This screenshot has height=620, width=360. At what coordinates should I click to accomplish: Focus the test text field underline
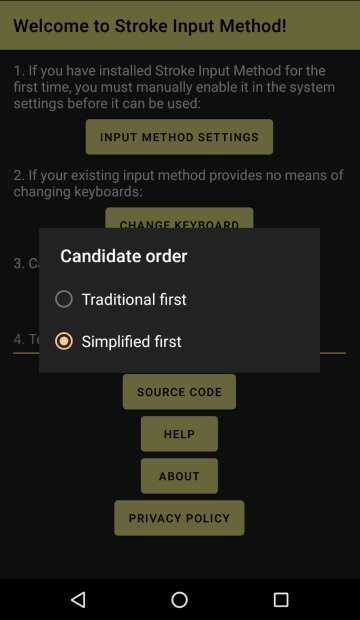click(x=179, y=352)
